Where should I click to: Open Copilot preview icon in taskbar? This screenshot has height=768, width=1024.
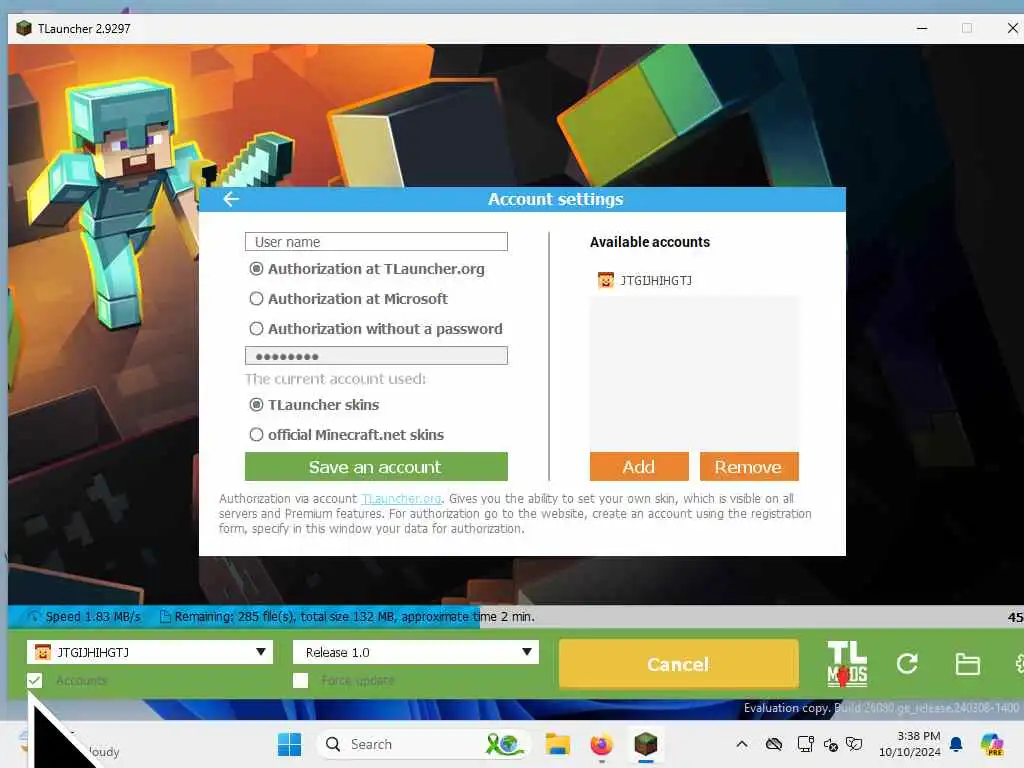pyautogui.click(x=992, y=744)
